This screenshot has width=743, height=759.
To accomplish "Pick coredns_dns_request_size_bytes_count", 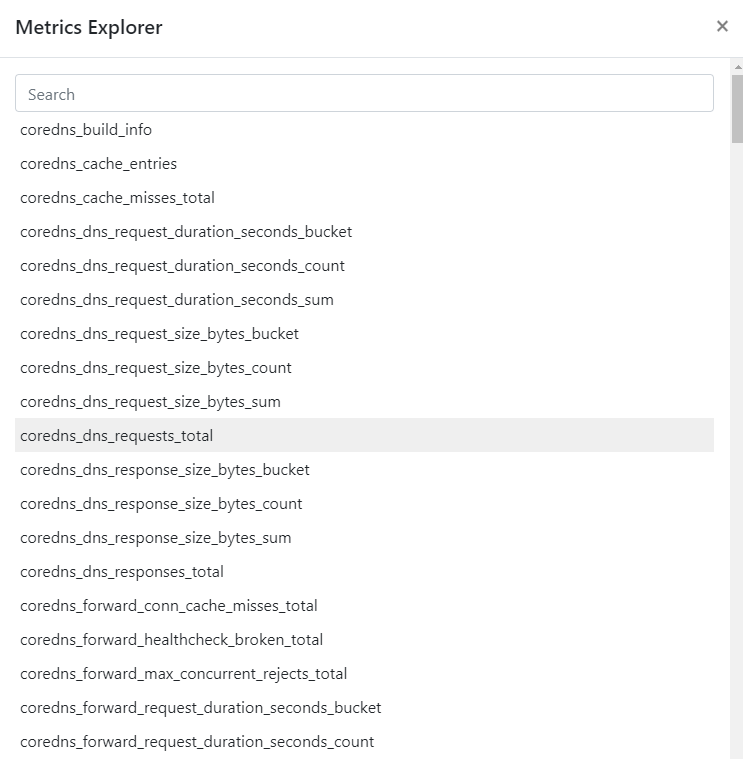I will point(364,367).
